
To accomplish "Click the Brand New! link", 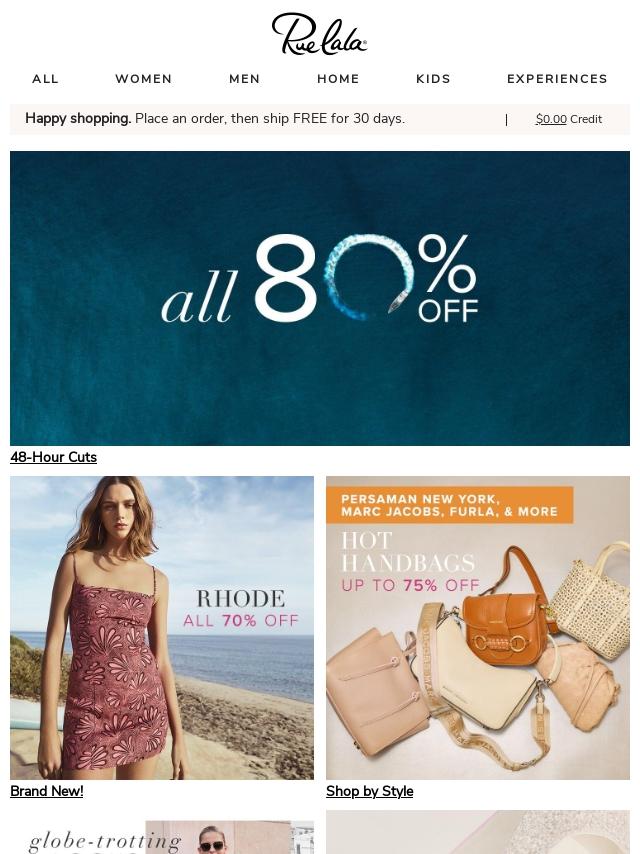I will (x=47, y=791).
